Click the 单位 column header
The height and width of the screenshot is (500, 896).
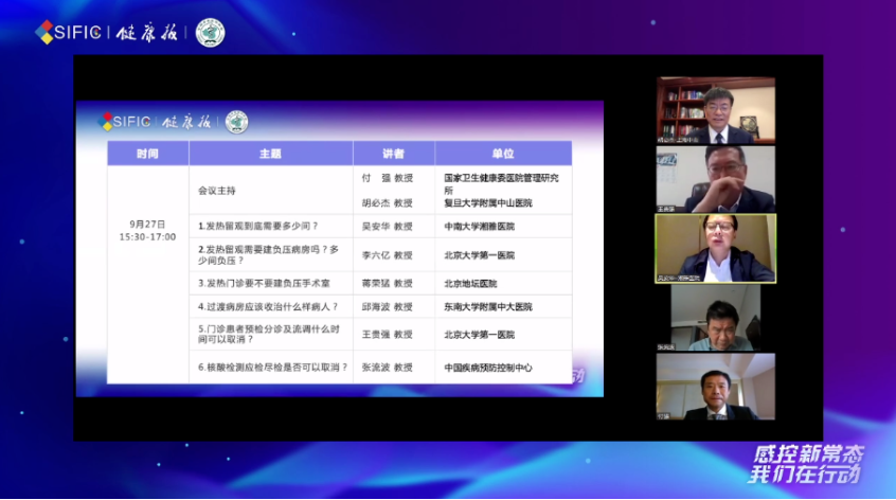tap(503, 154)
